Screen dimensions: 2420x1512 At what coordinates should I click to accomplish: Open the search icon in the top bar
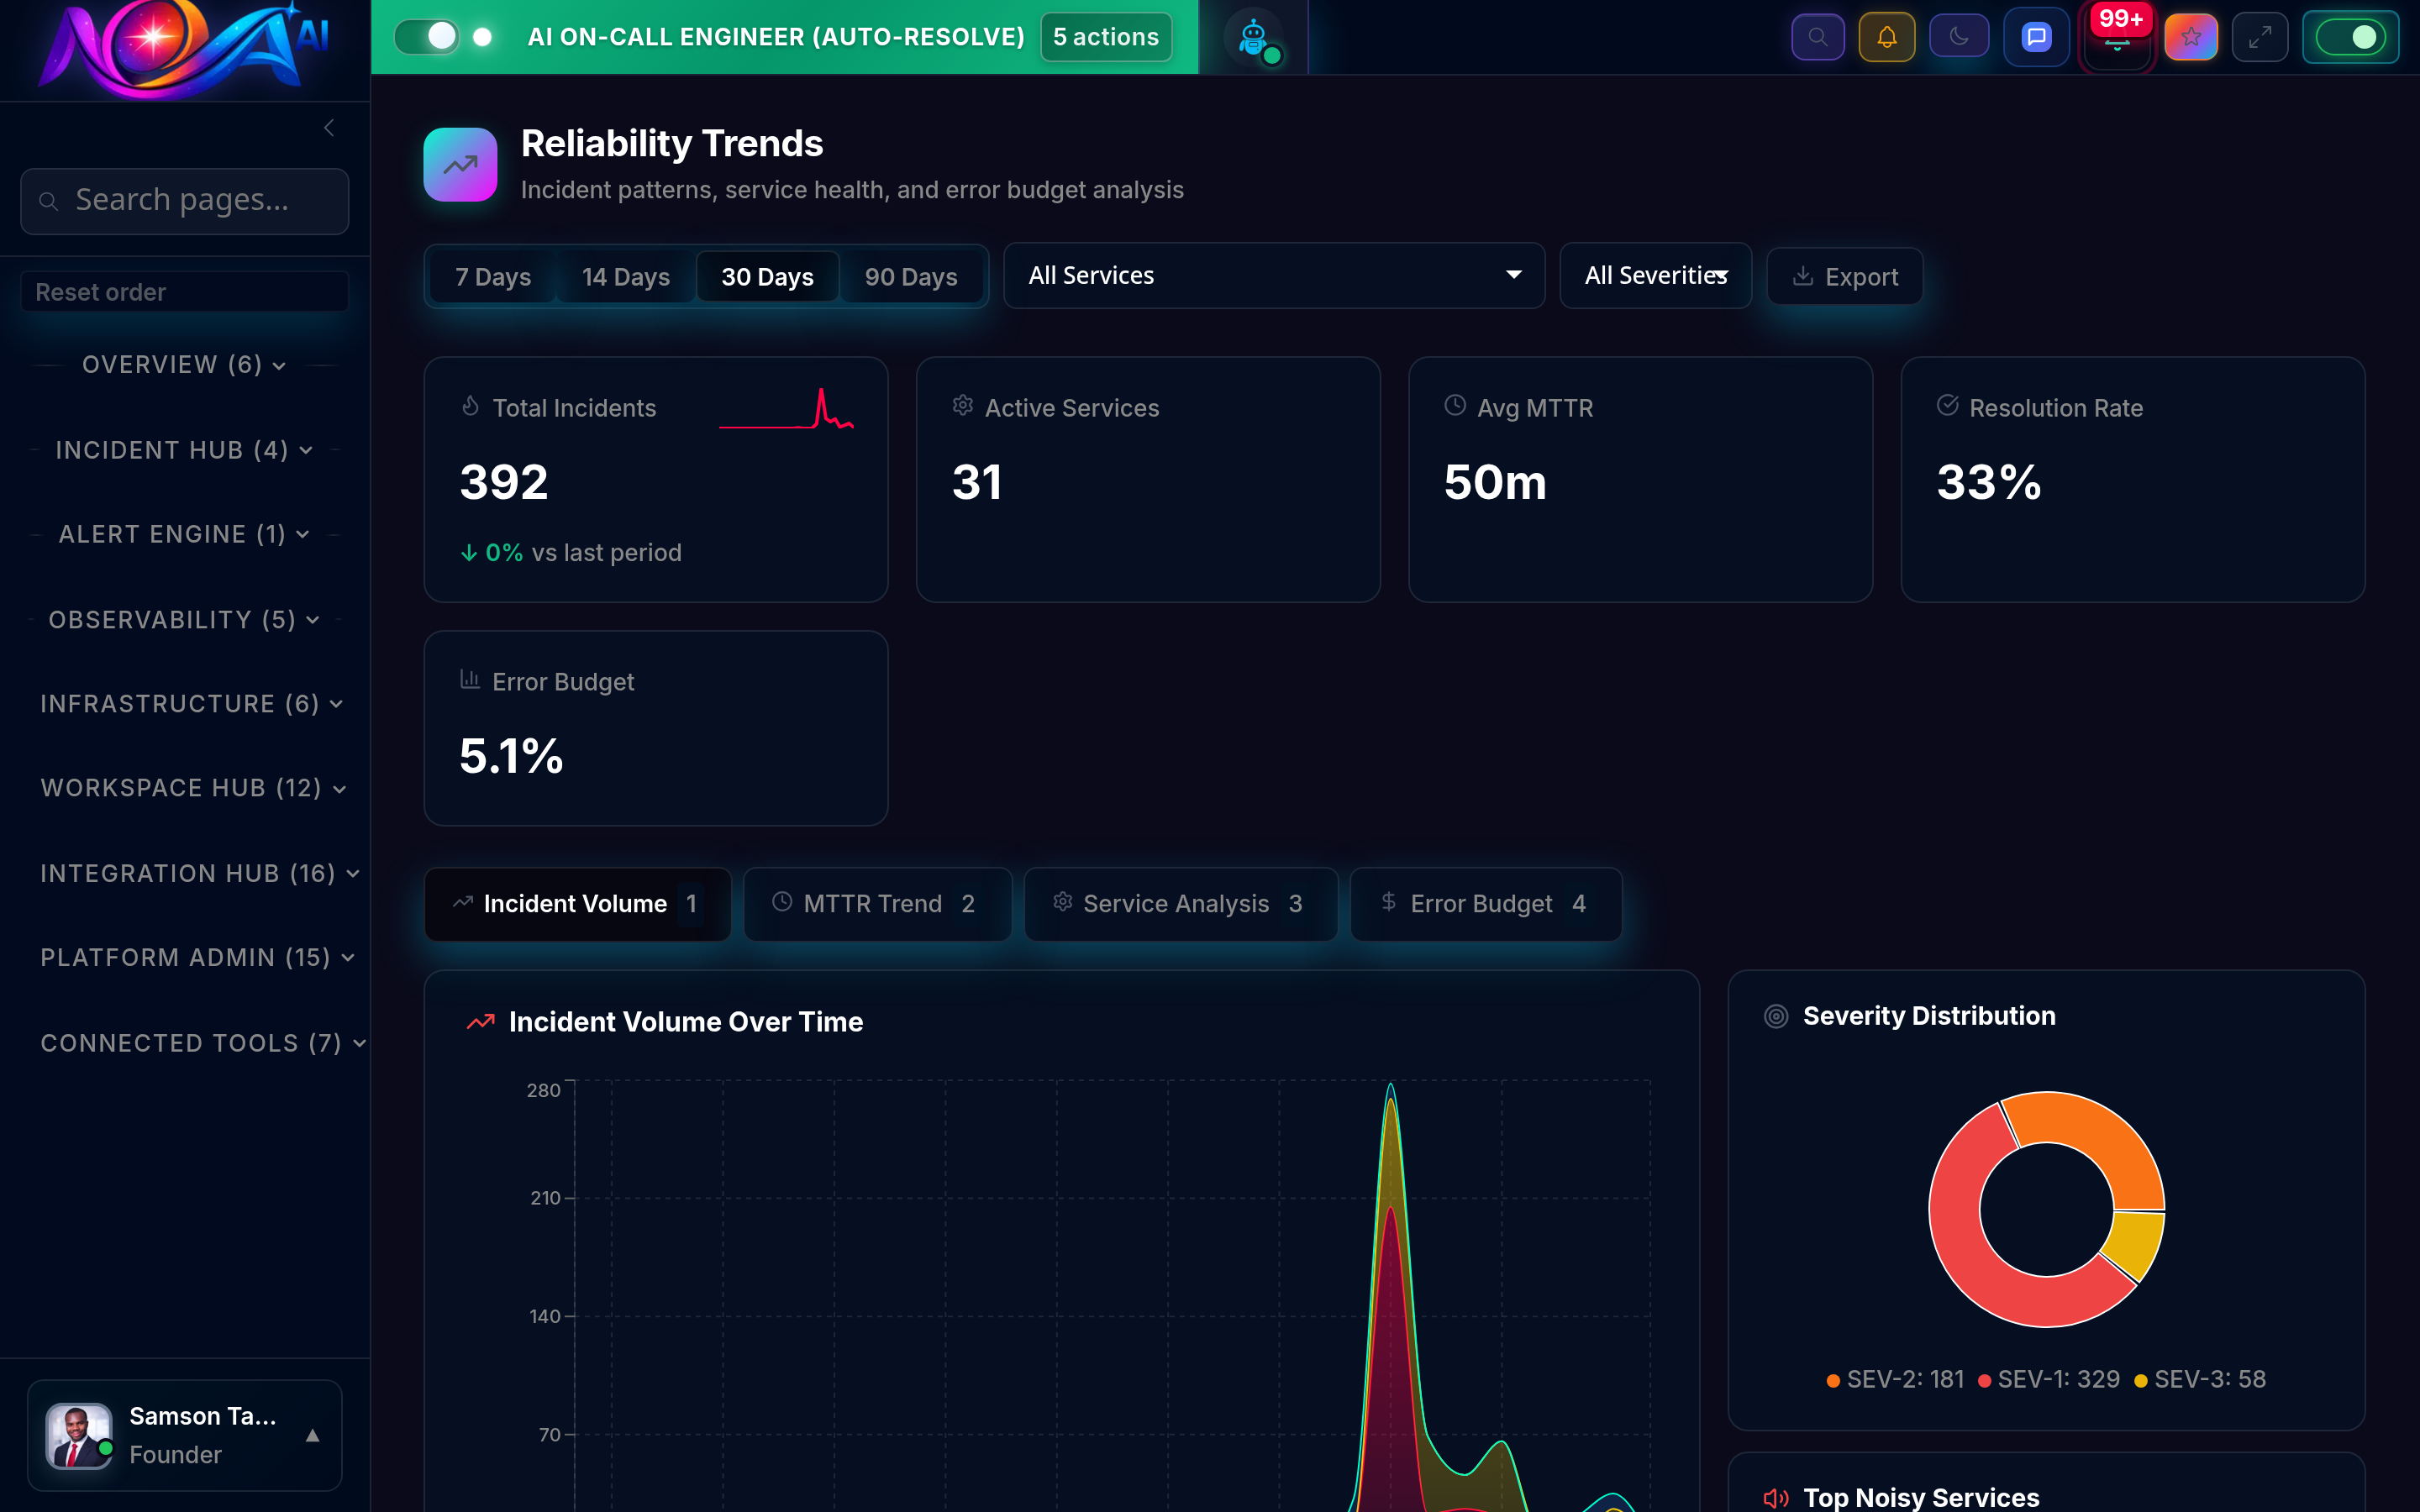(1817, 36)
